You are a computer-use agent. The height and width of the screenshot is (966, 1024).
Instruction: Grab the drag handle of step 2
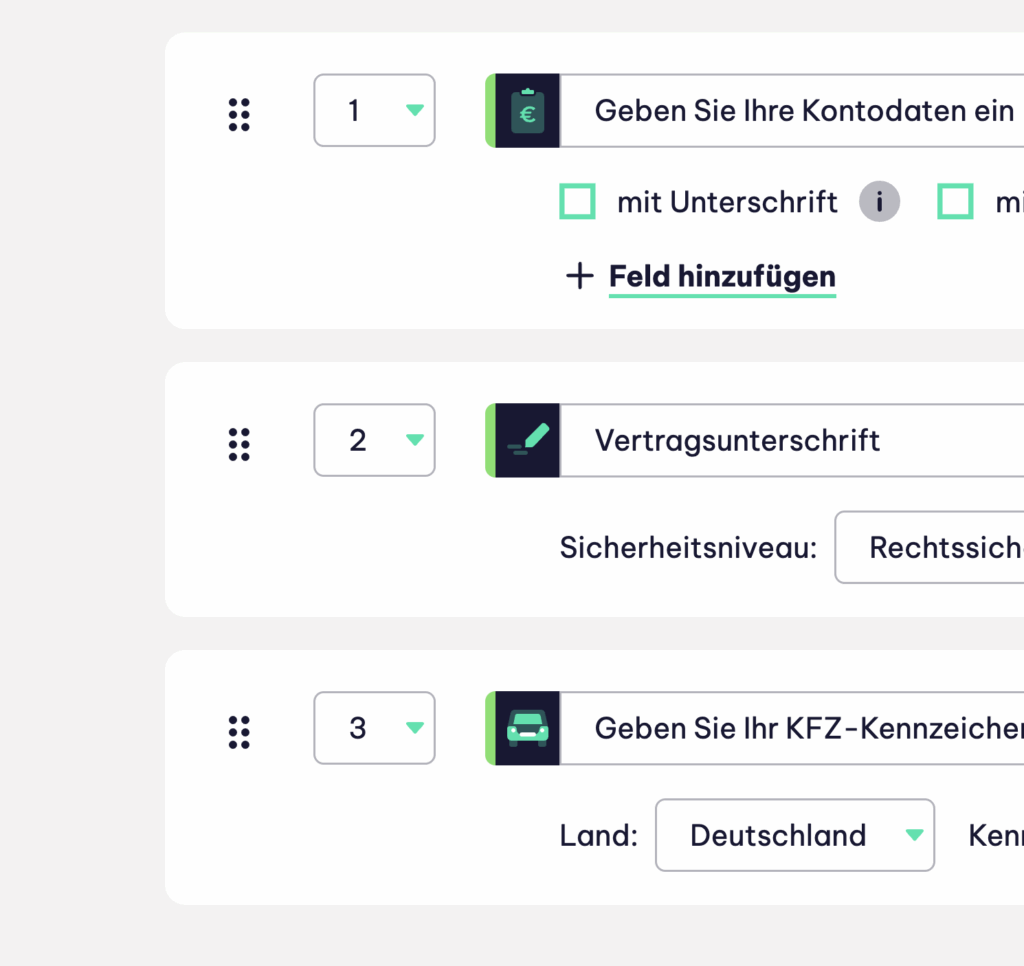pyautogui.click(x=239, y=445)
